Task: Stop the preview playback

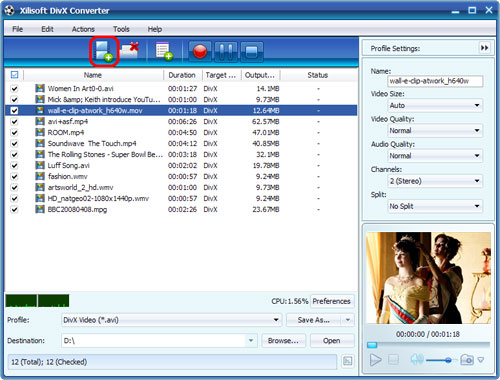Action: click(394, 360)
